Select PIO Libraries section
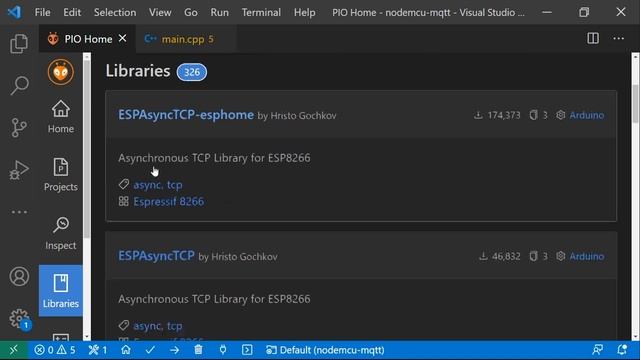 61,291
